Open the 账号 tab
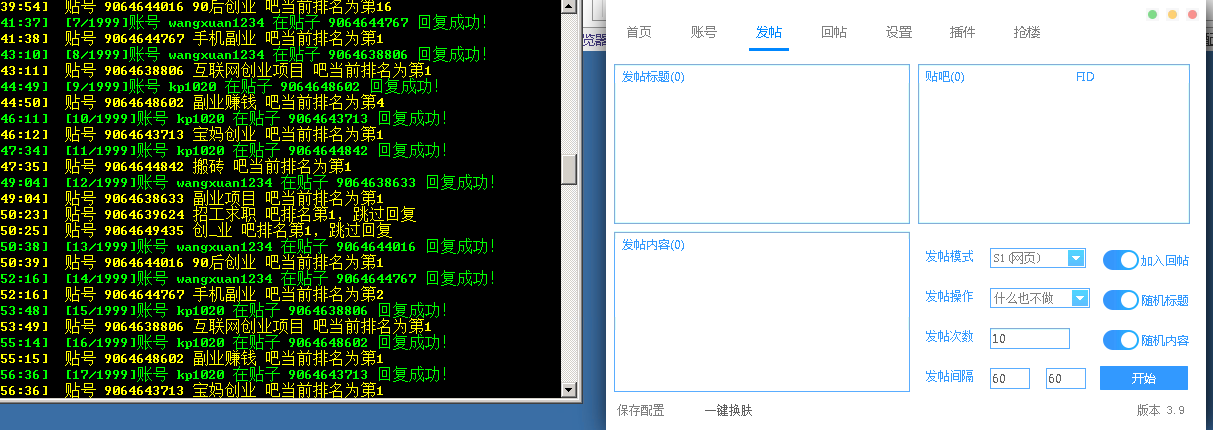The height and width of the screenshot is (430, 1213). (704, 32)
